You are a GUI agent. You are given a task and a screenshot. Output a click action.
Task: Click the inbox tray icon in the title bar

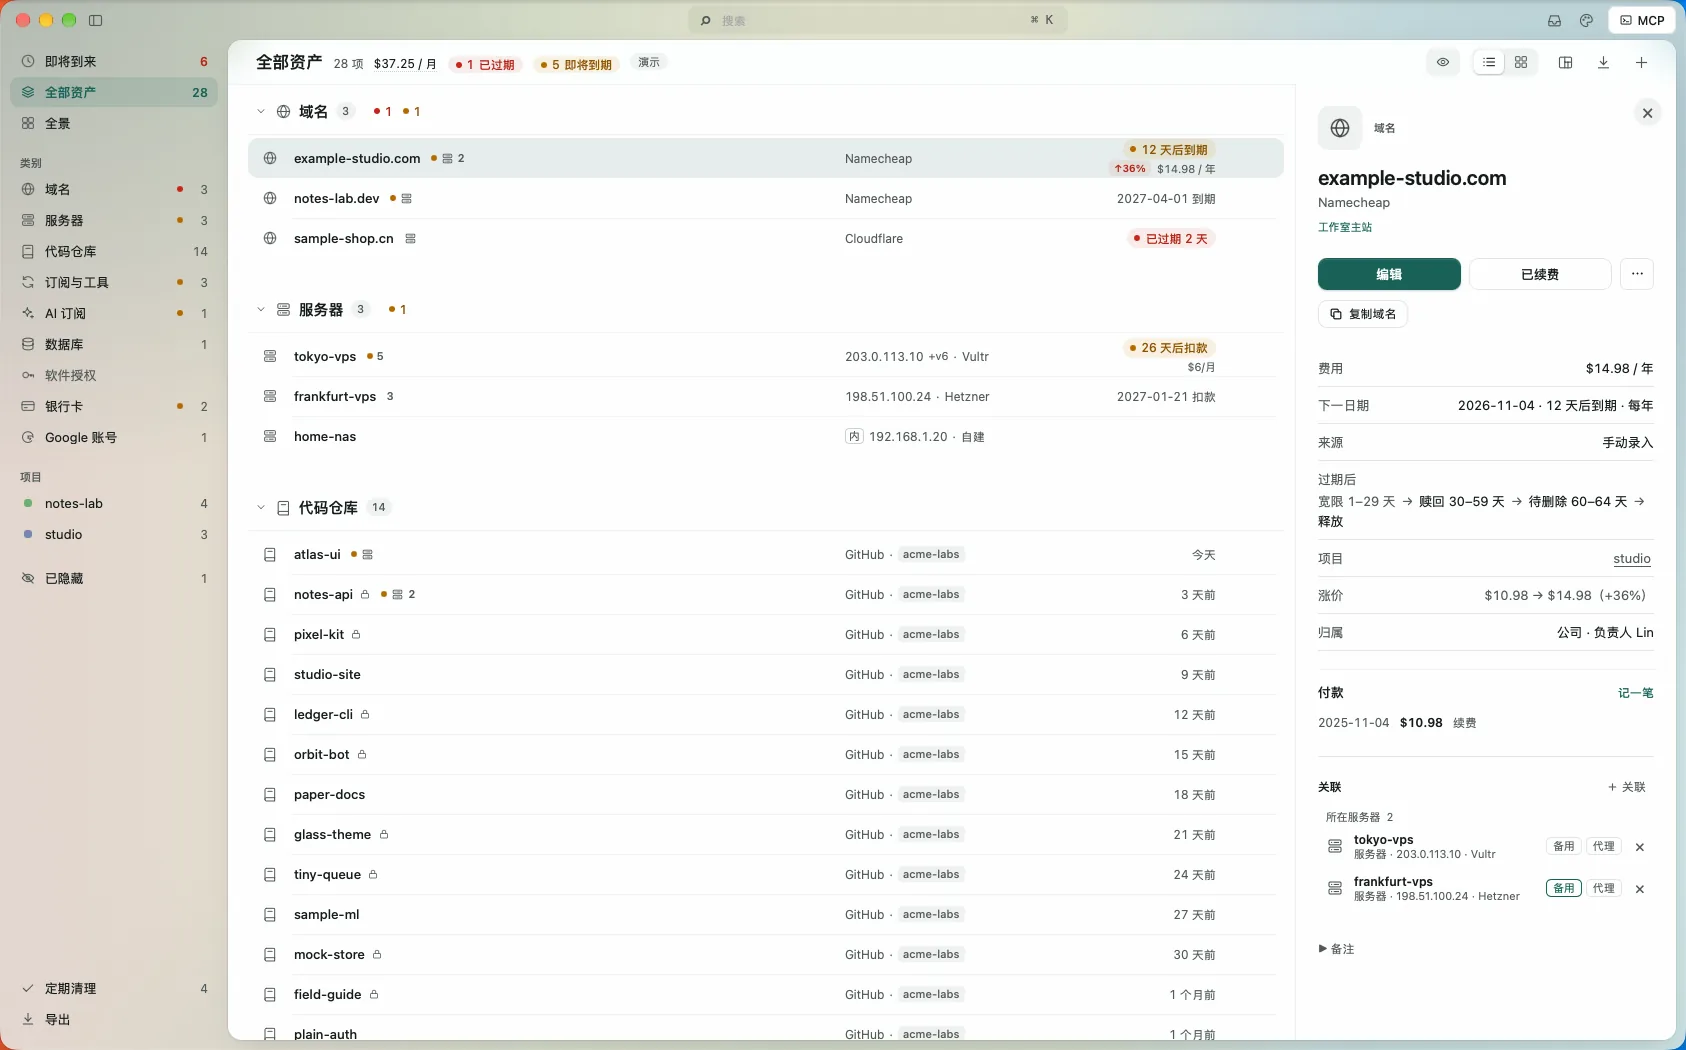(1554, 20)
